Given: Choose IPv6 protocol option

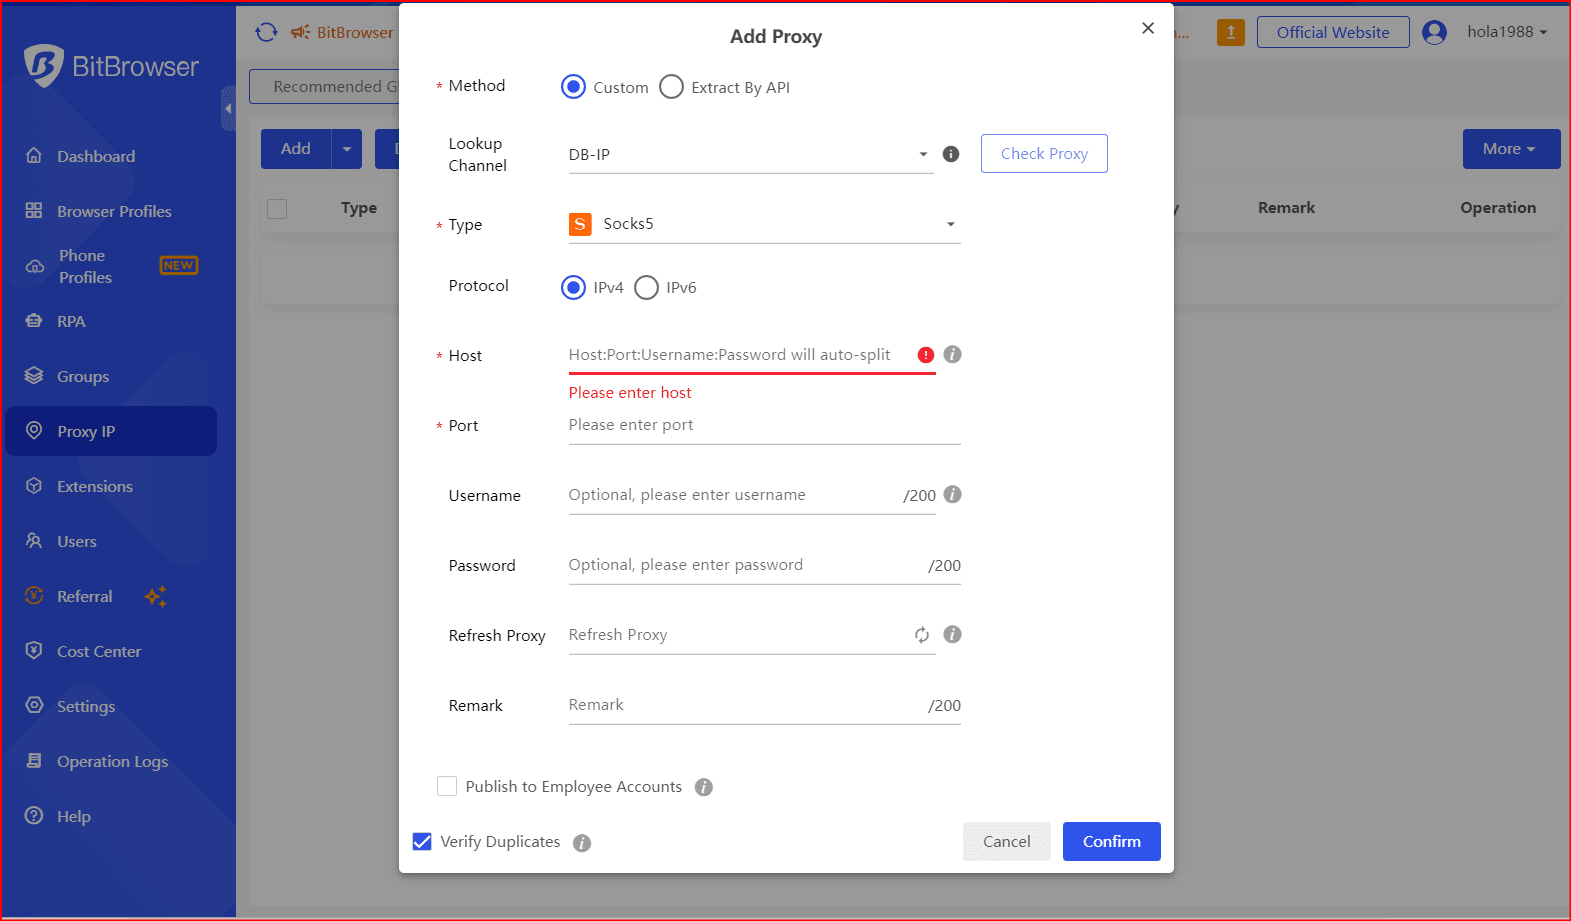Looking at the screenshot, I should [646, 287].
